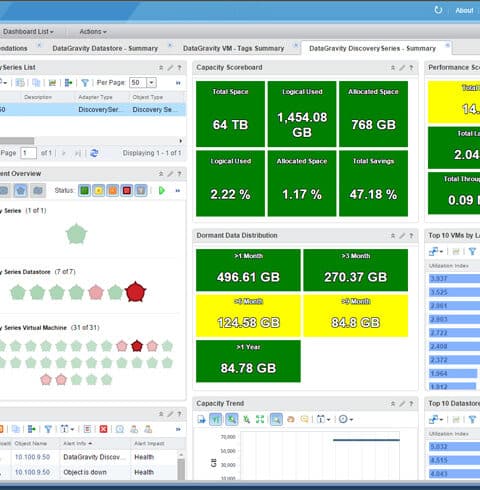Viewport: 480px width, 490px height.
Task: Click the Series List scroll-right arrow
Action: point(181,141)
